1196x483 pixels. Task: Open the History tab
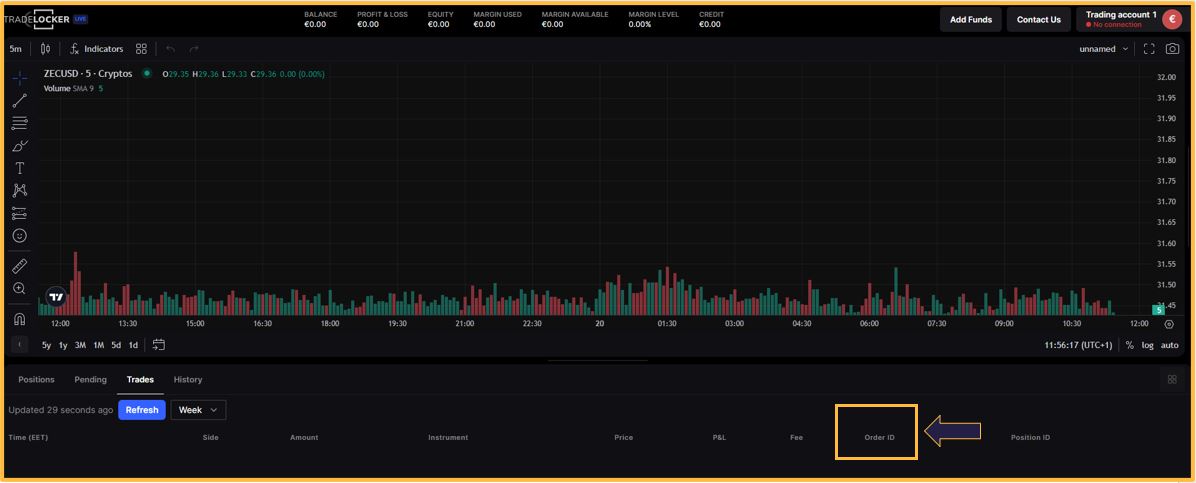pos(188,379)
